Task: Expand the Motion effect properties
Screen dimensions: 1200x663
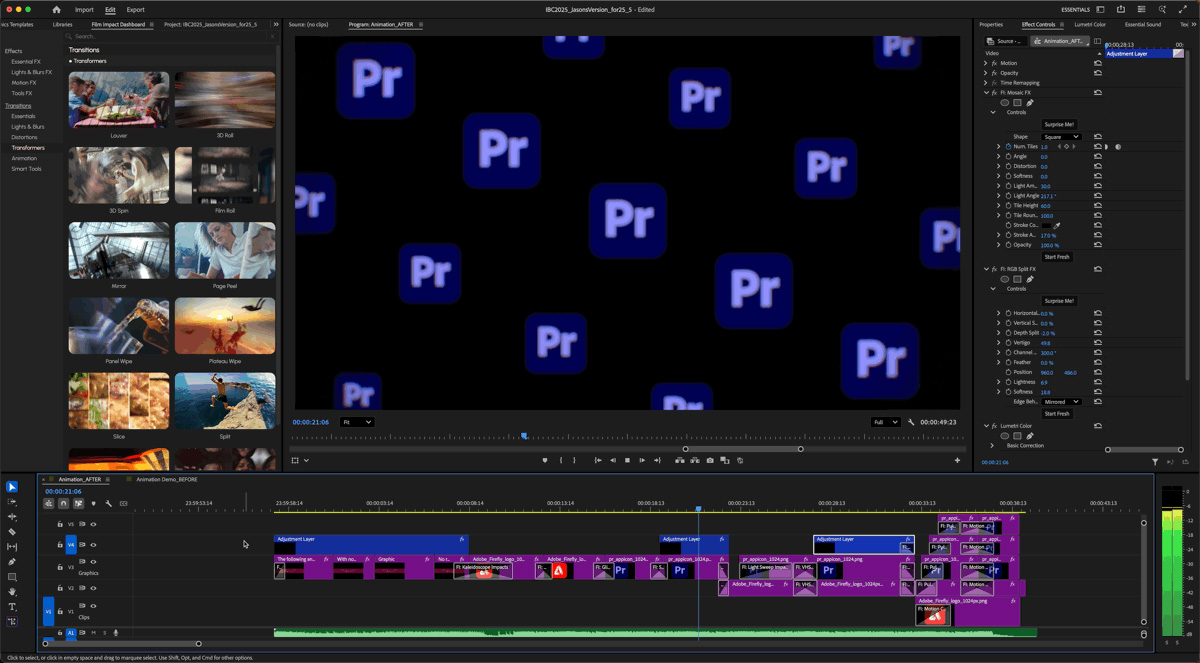Action: click(985, 63)
